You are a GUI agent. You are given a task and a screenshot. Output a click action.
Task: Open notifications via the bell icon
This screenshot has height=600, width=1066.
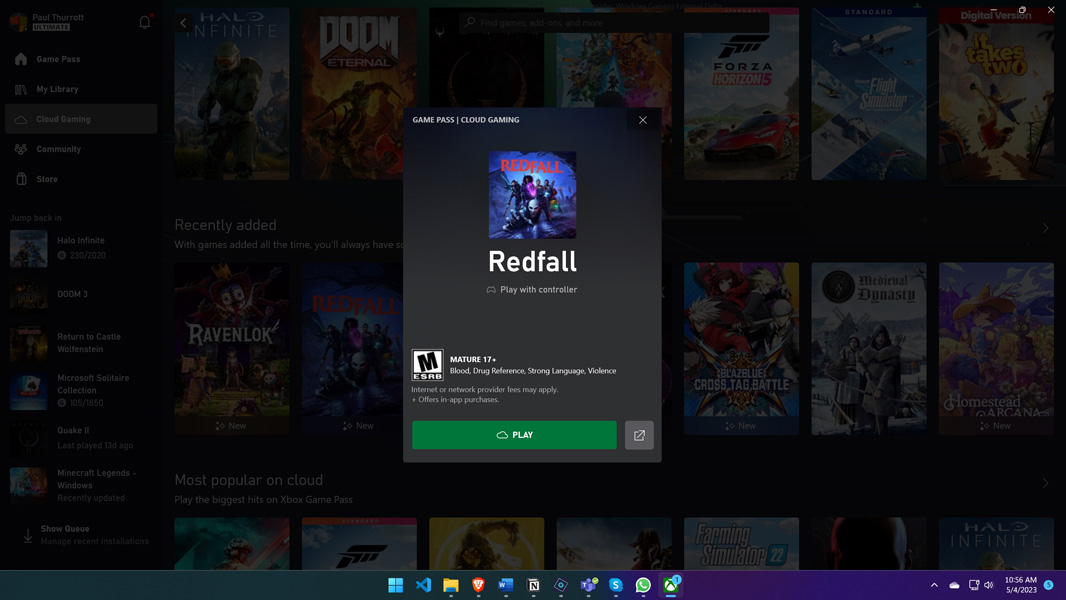144,20
